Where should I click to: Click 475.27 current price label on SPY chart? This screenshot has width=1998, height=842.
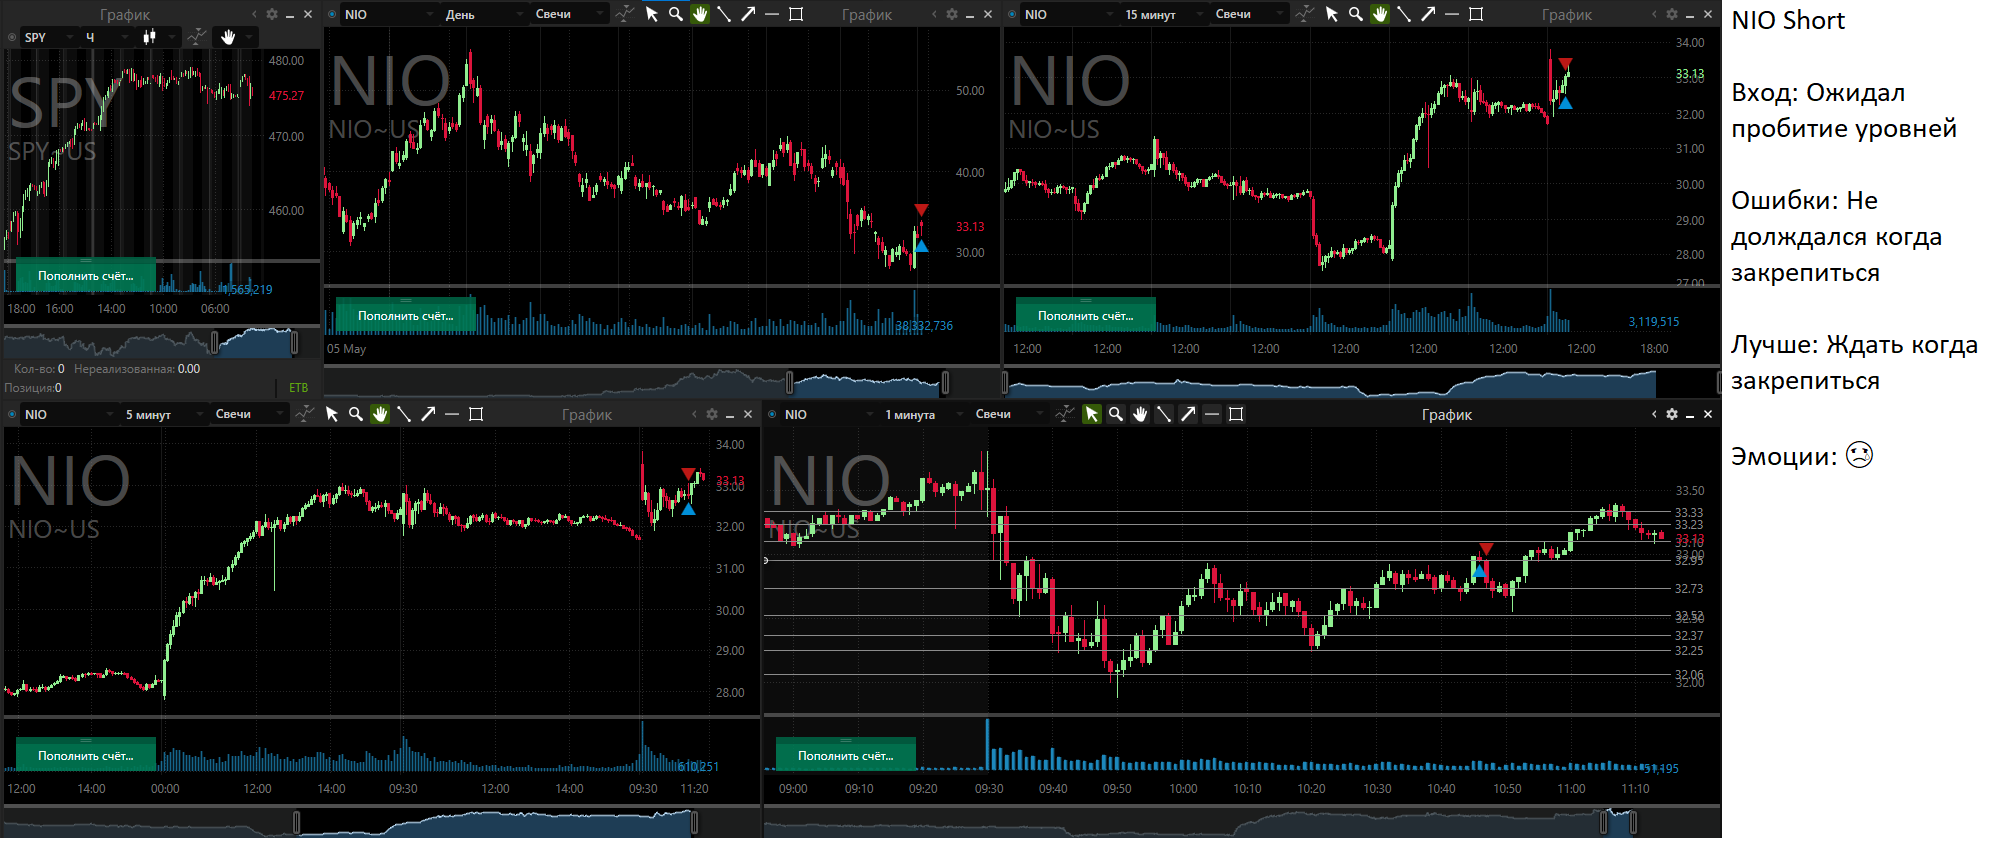point(286,96)
